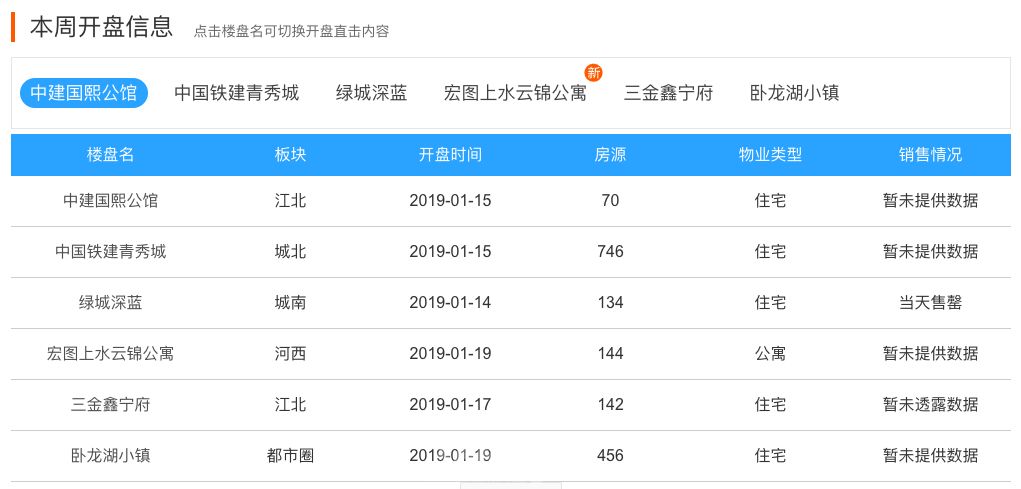Click 暂未提供数据 in 中建国熙公馆 row
The width and height of the screenshot is (1021, 489).
(930, 201)
